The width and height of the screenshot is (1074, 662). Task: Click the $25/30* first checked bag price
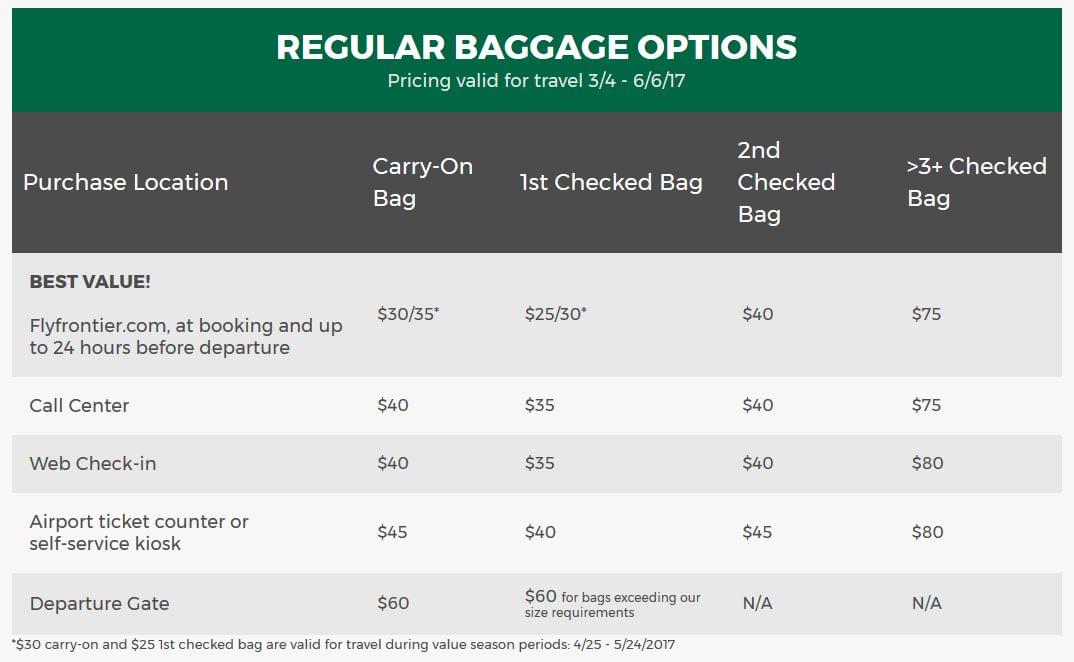pyautogui.click(x=555, y=314)
